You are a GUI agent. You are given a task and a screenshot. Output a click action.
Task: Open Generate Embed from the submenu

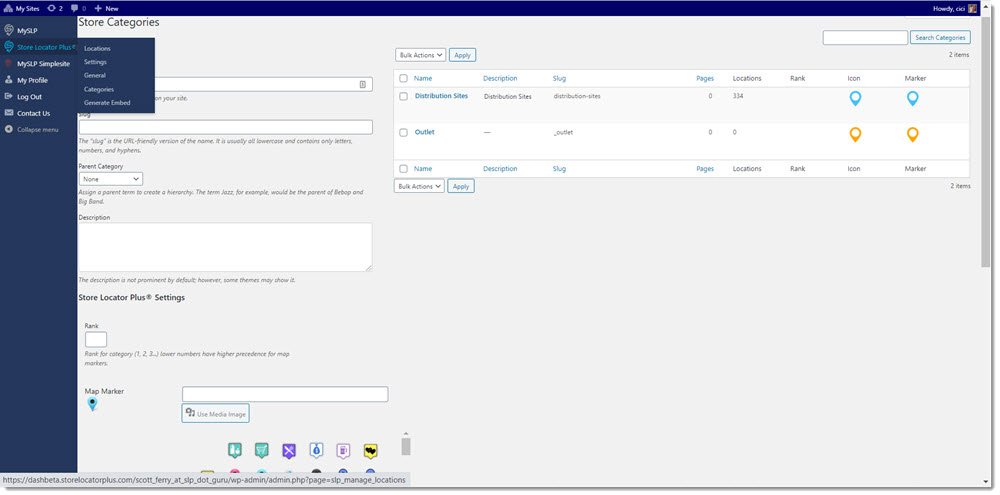107,103
